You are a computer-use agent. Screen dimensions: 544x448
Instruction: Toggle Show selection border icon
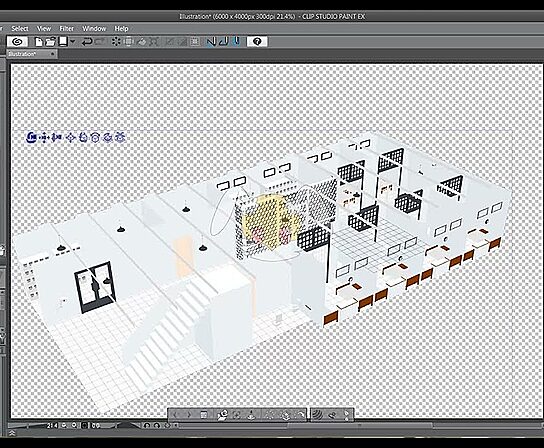195,42
